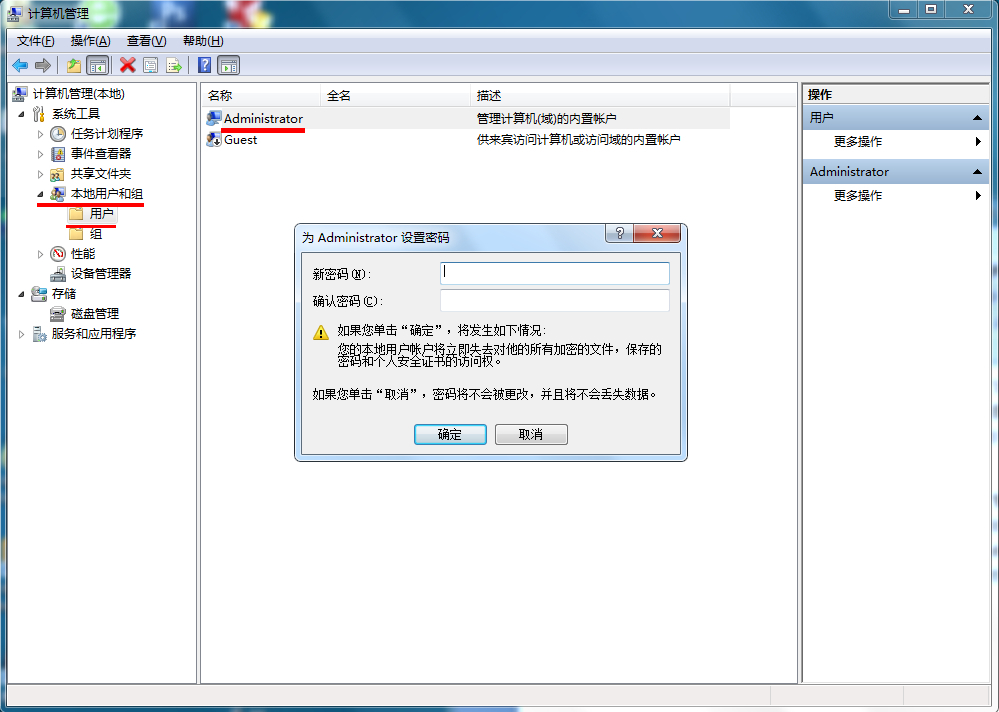Open the Properties toolbar icon
The image size is (999, 712).
pos(150,65)
